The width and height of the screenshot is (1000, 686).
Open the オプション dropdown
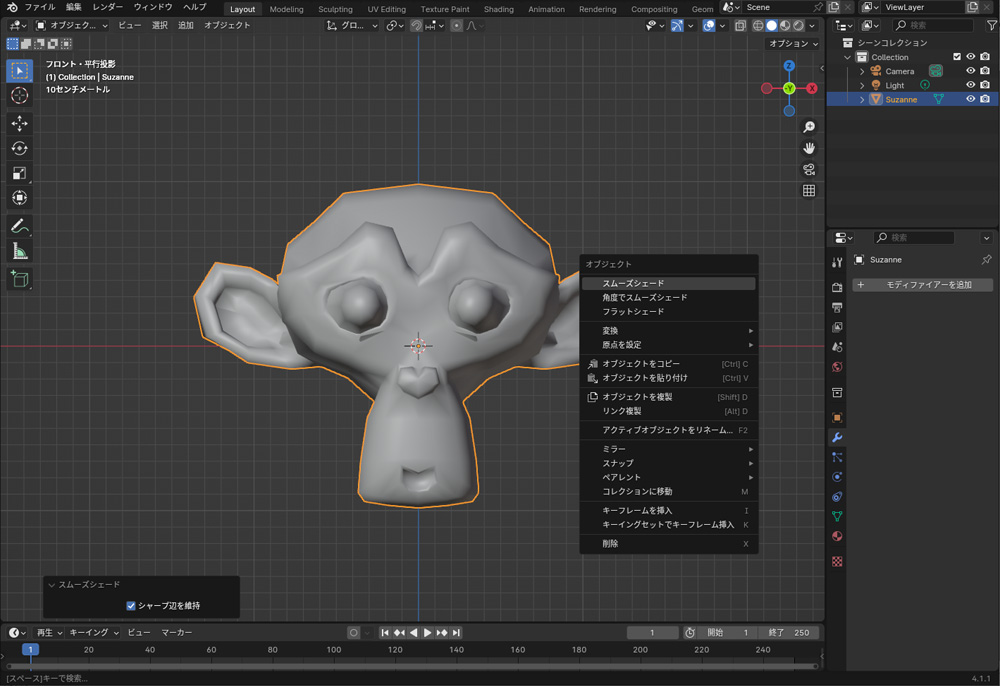click(x=793, y=44)
